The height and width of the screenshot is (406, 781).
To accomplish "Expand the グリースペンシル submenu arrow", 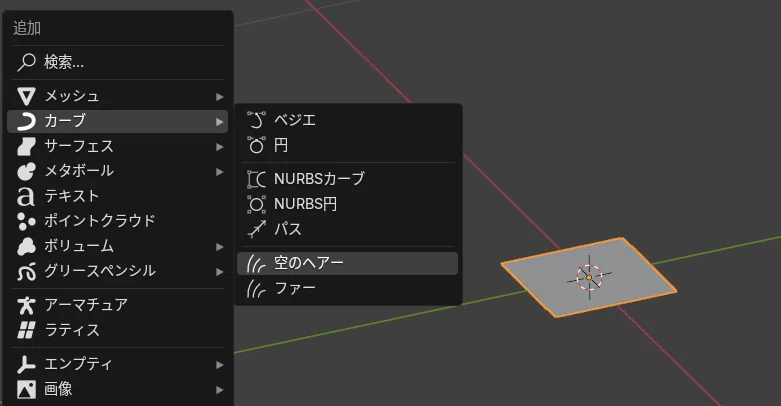I will point(220,272).
